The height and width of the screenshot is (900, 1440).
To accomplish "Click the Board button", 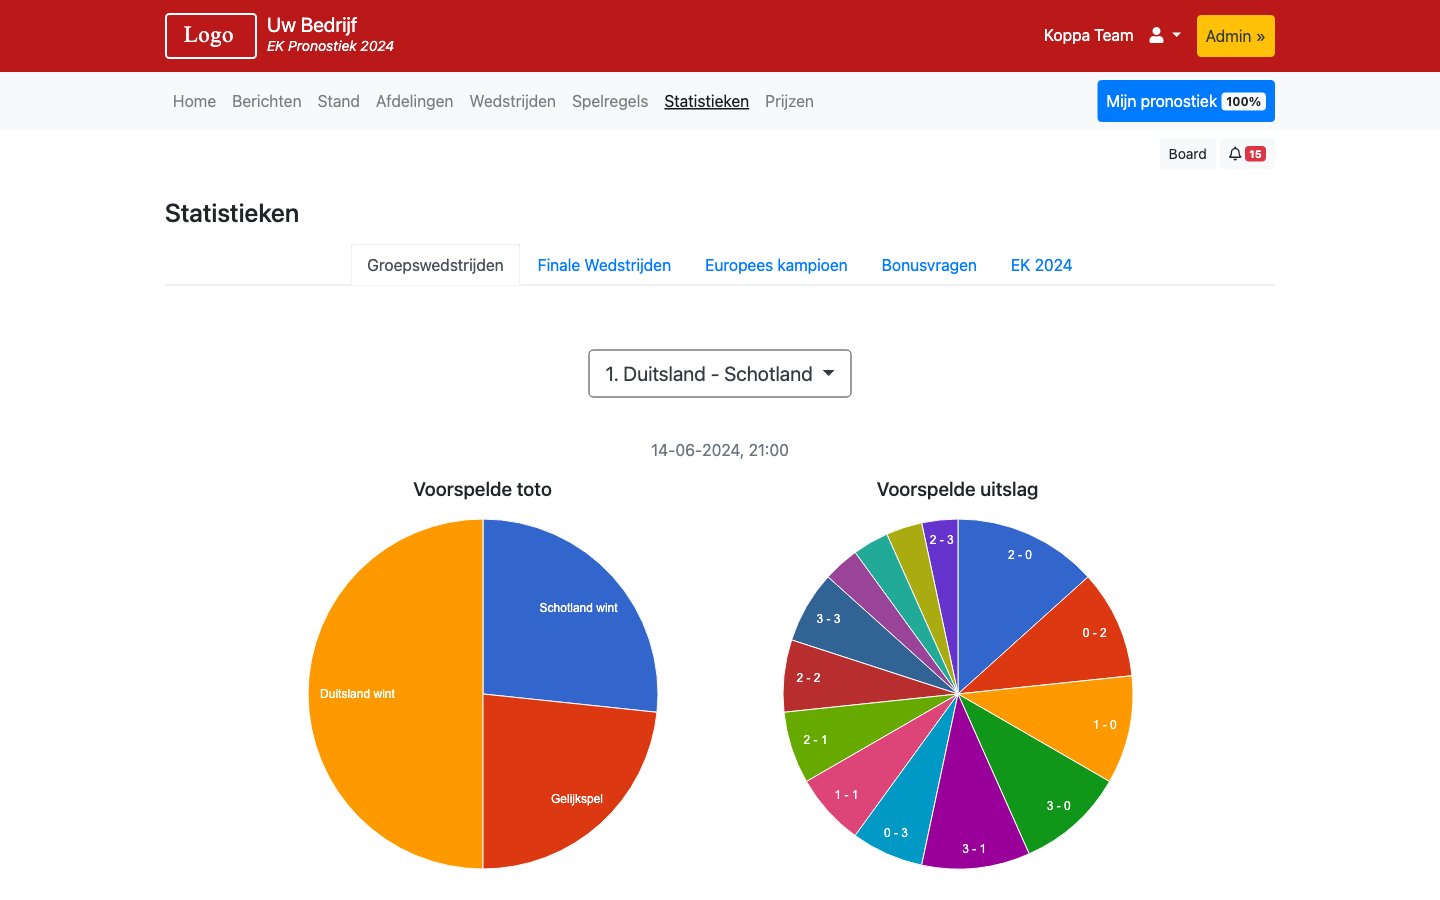I will [x=1187, y=154].
